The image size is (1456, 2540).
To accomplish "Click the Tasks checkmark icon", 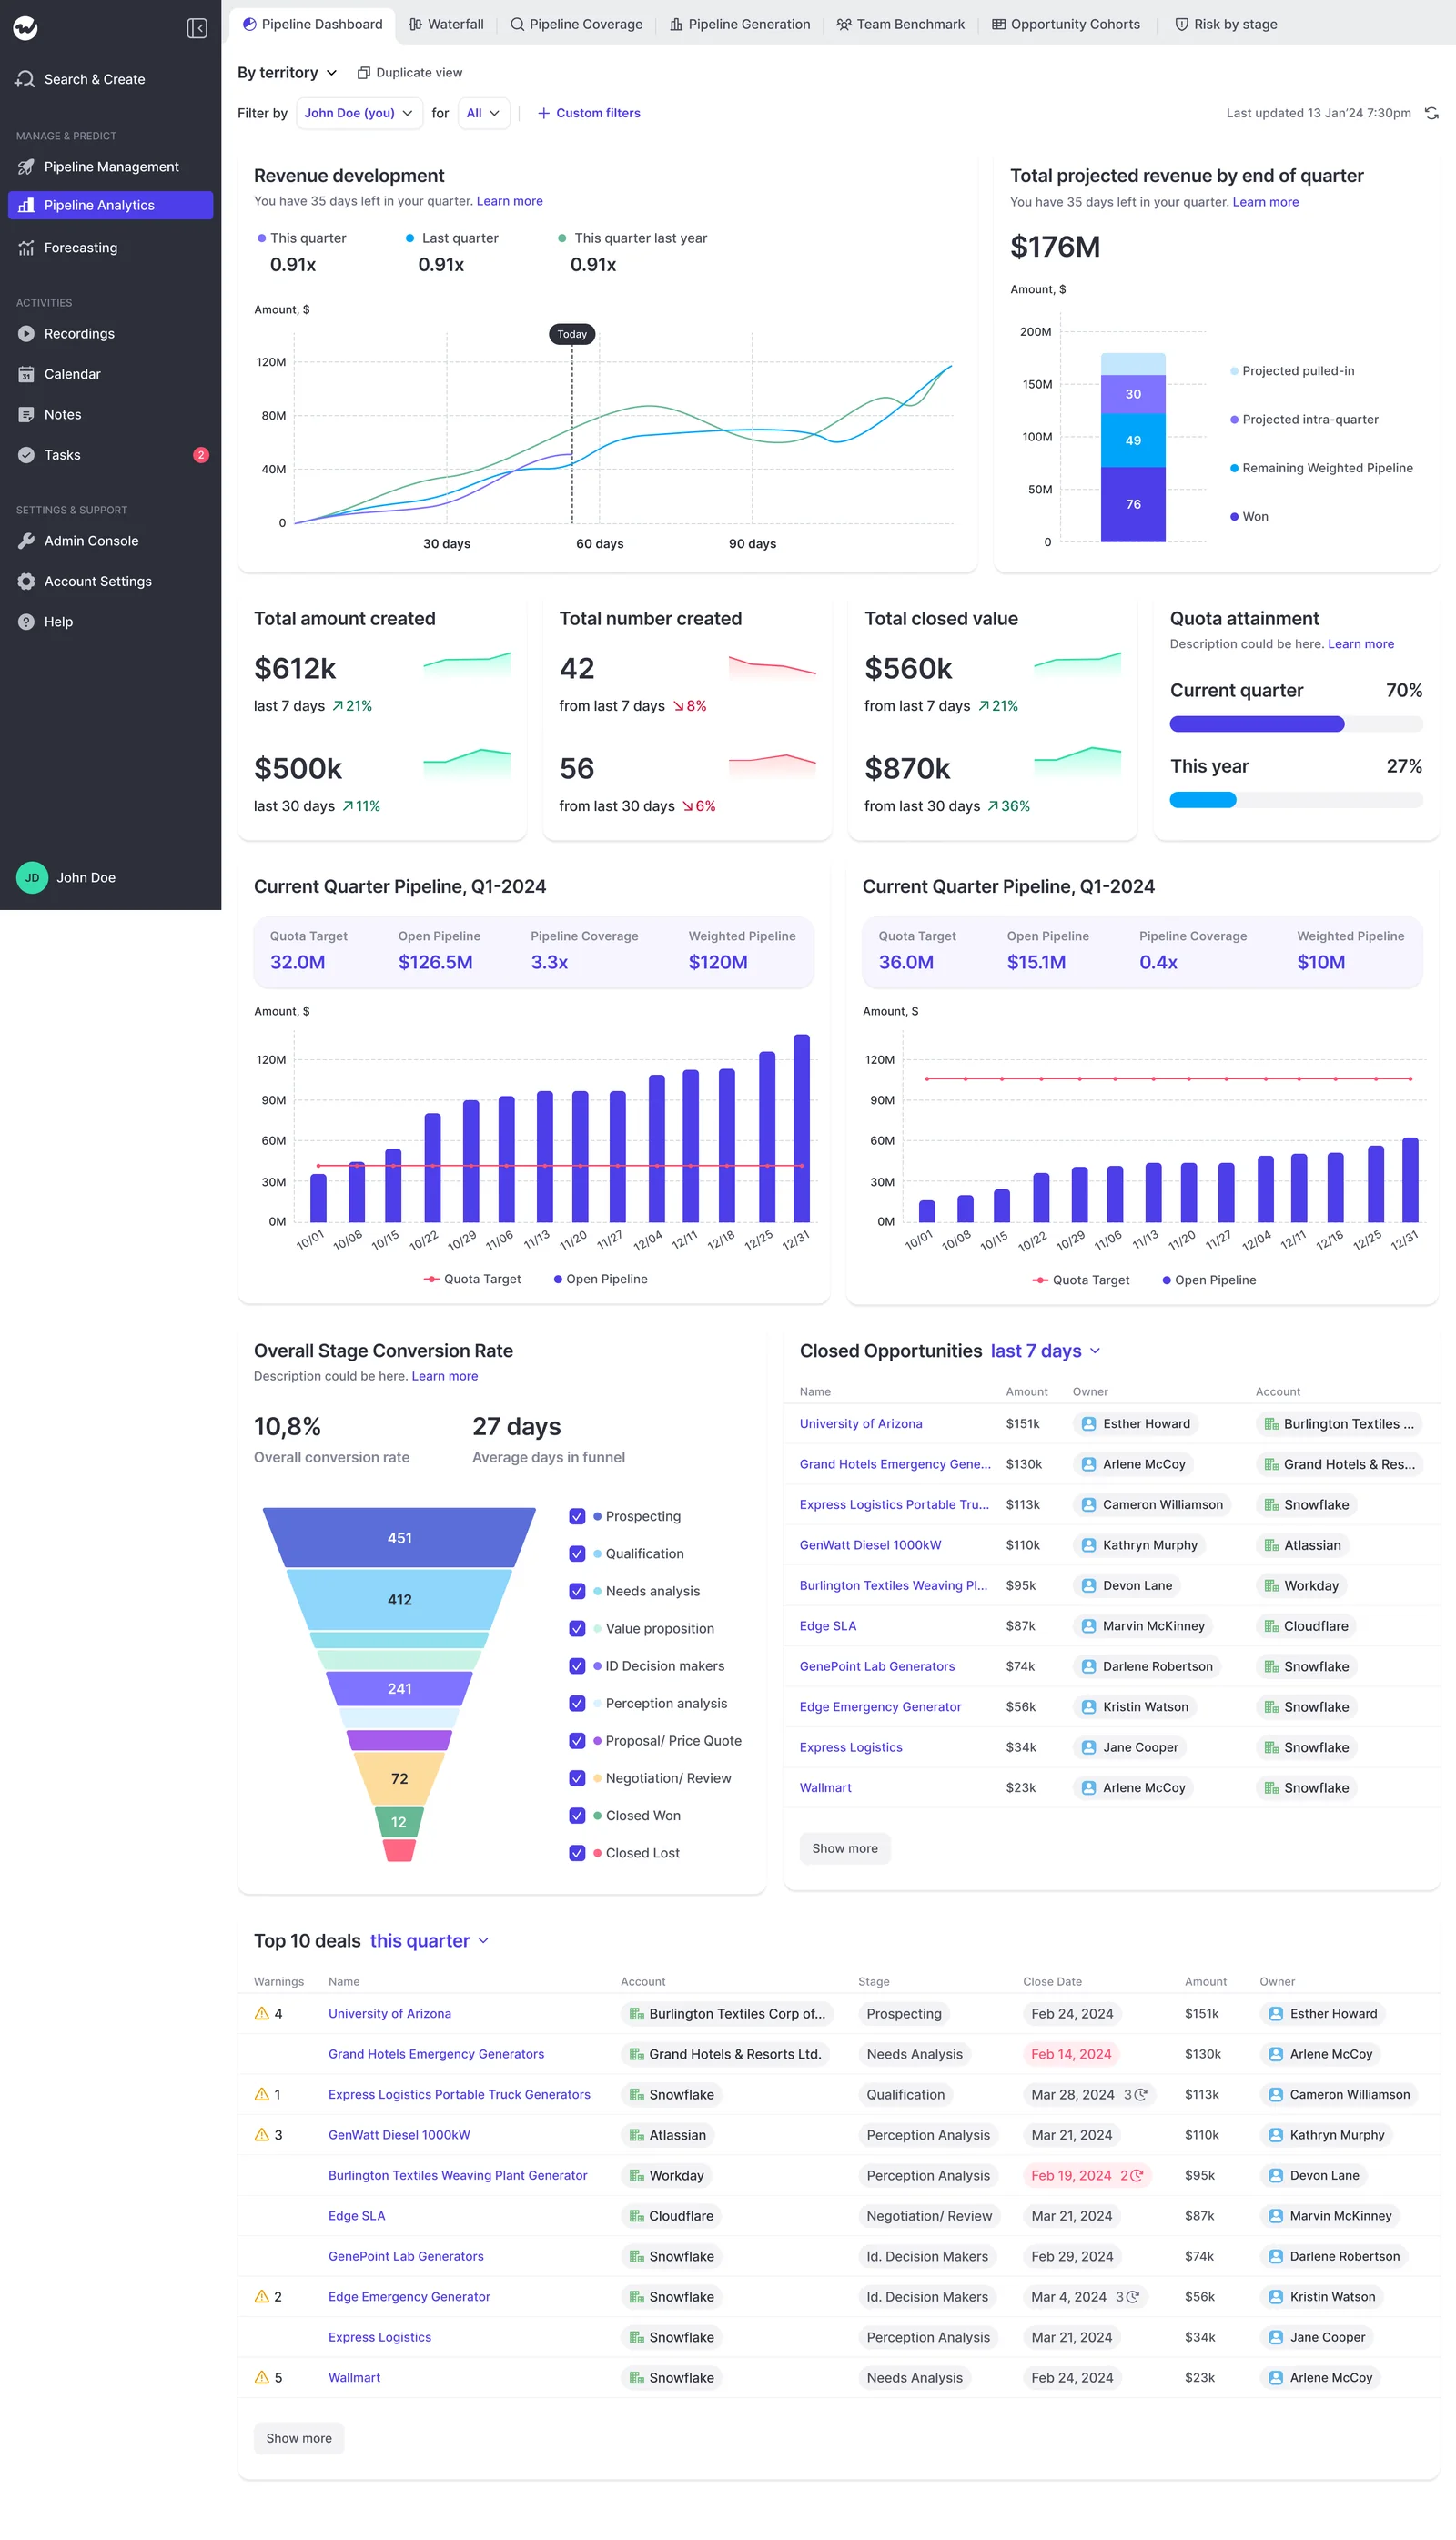I will tap(26, 455).
